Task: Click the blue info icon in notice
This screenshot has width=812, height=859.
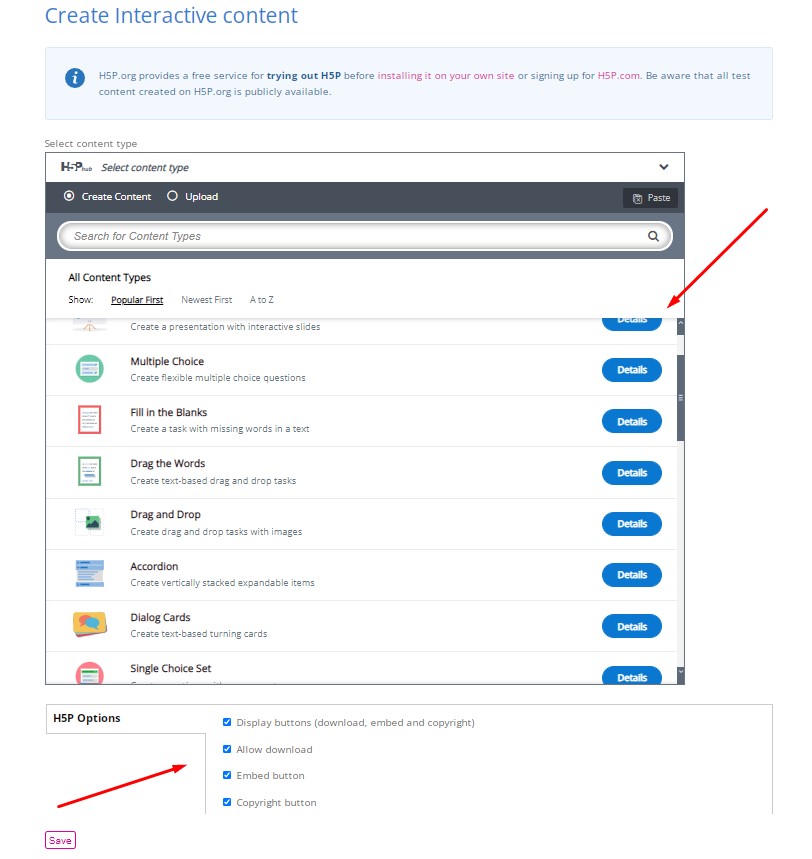Action: pyautogui.click(x=75, y=78)
